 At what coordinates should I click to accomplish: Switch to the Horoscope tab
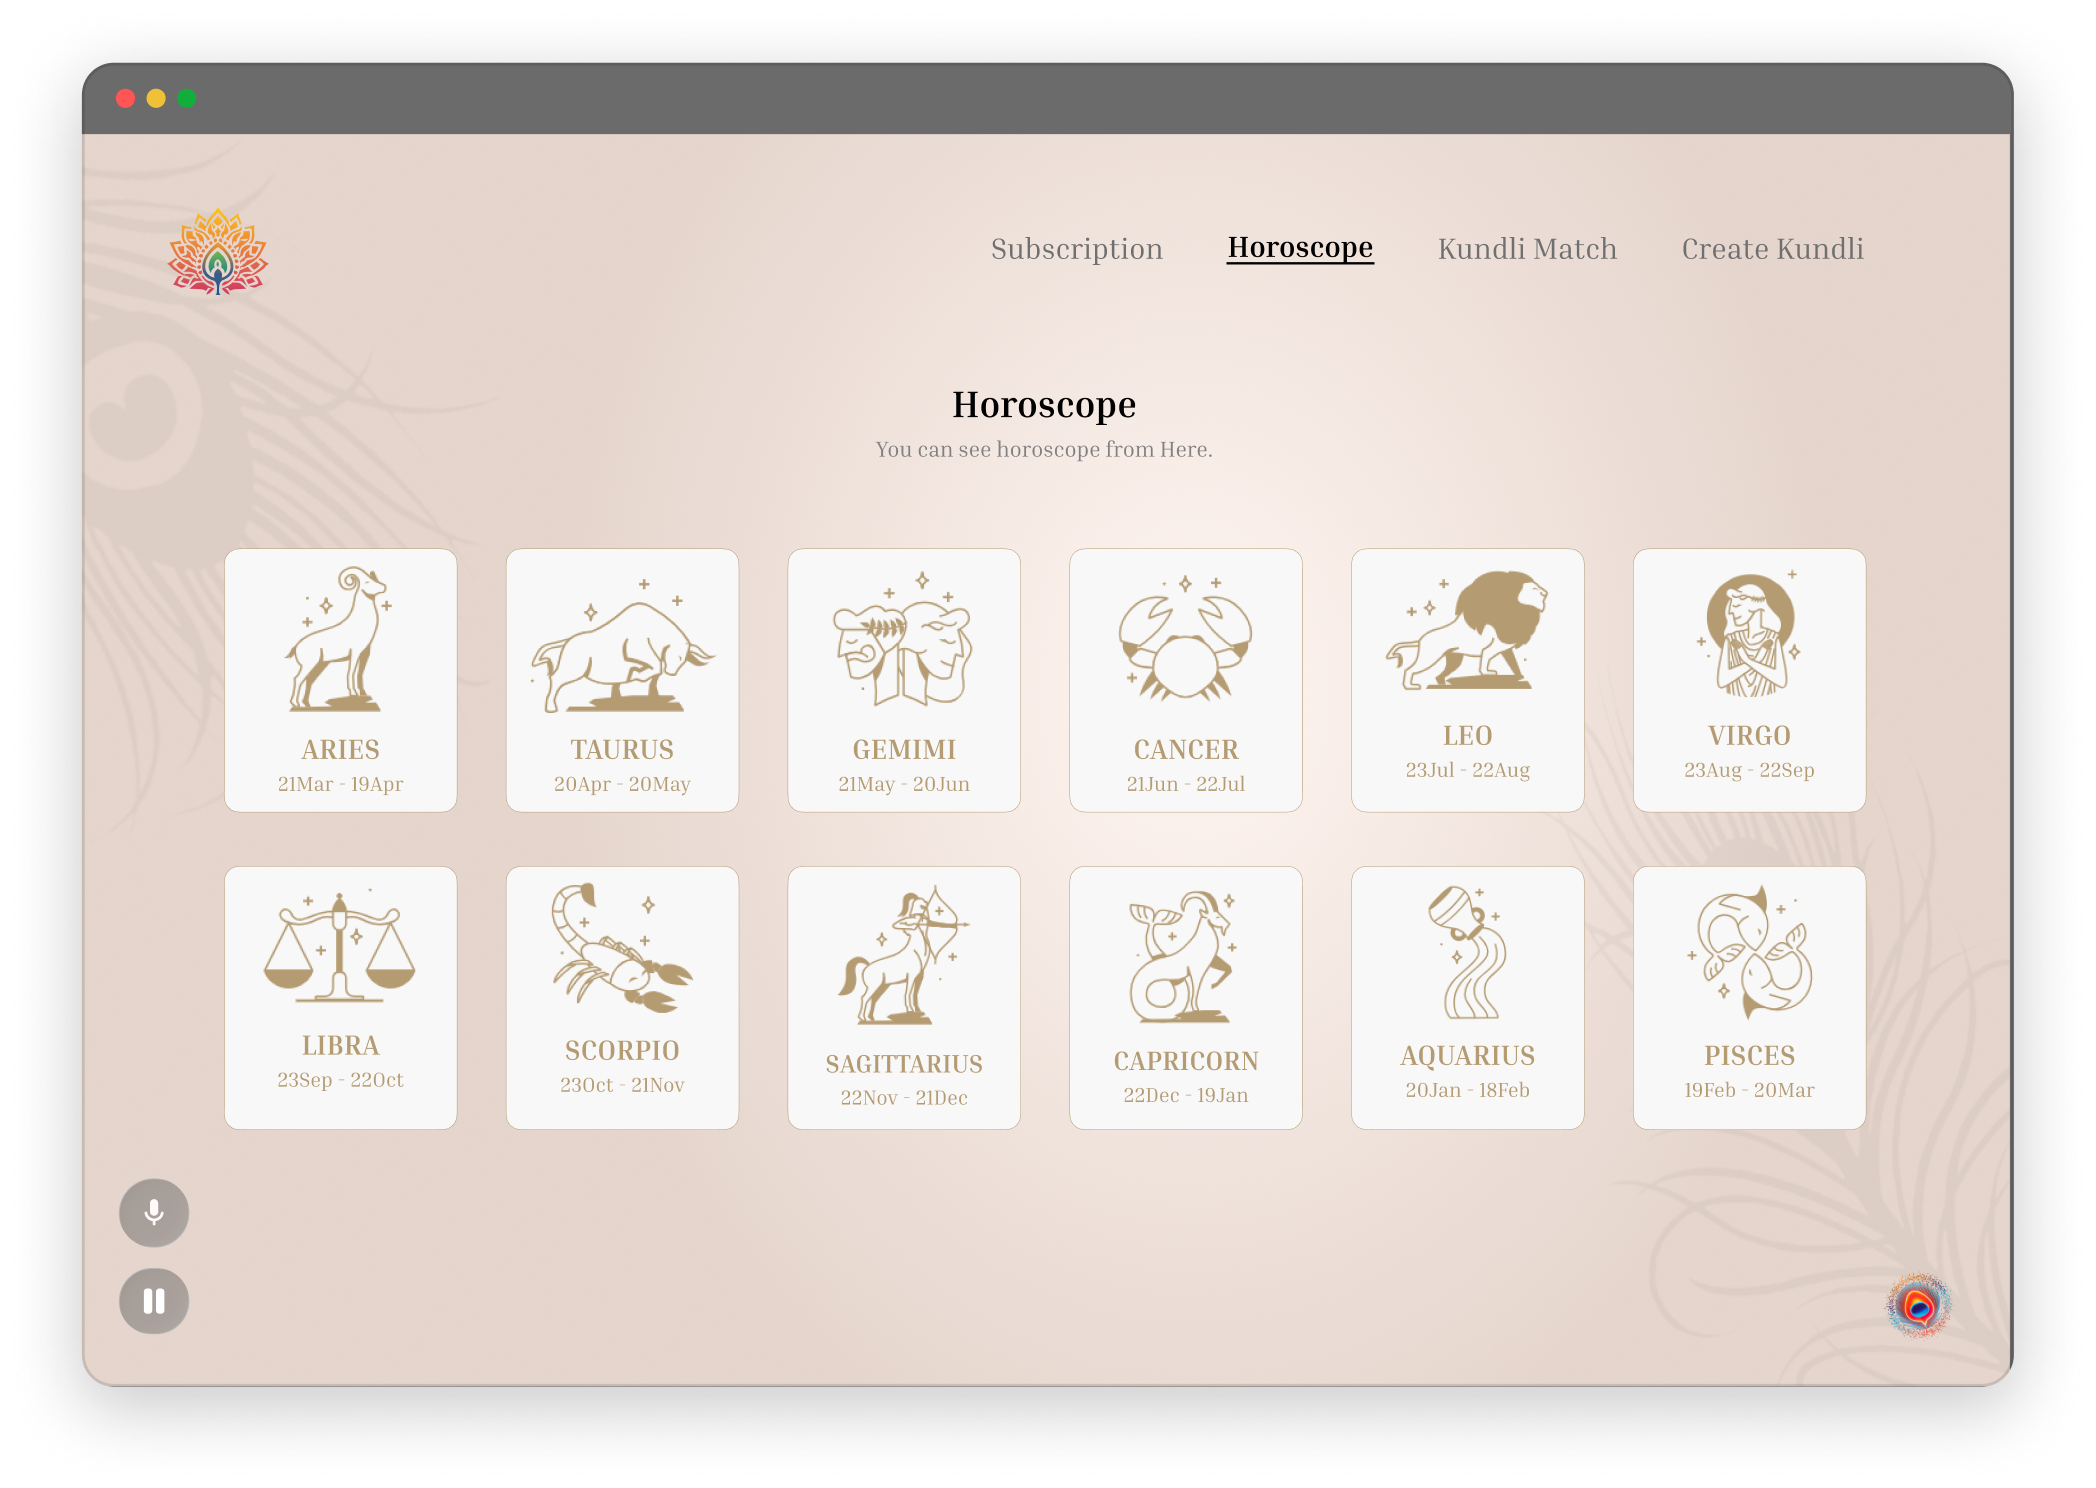click(x=1300, y=249)
